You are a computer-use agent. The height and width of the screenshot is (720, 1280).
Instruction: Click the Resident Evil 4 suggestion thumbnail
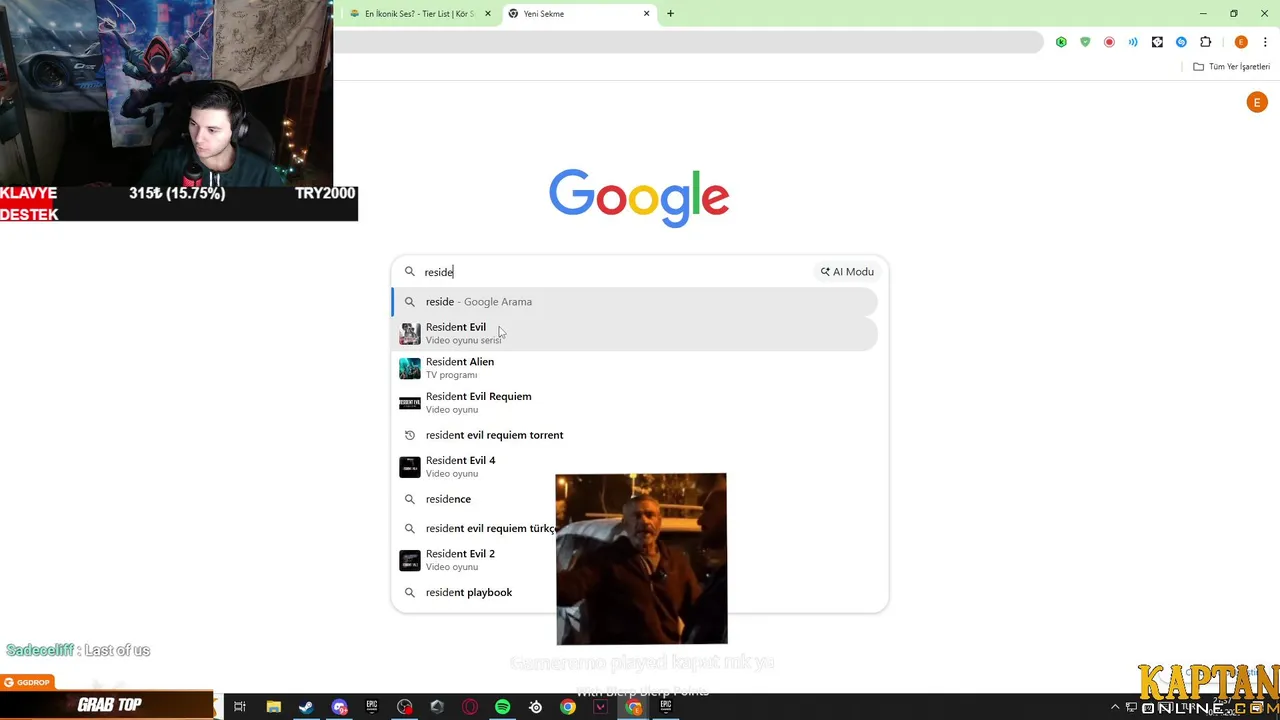point(410,467)
